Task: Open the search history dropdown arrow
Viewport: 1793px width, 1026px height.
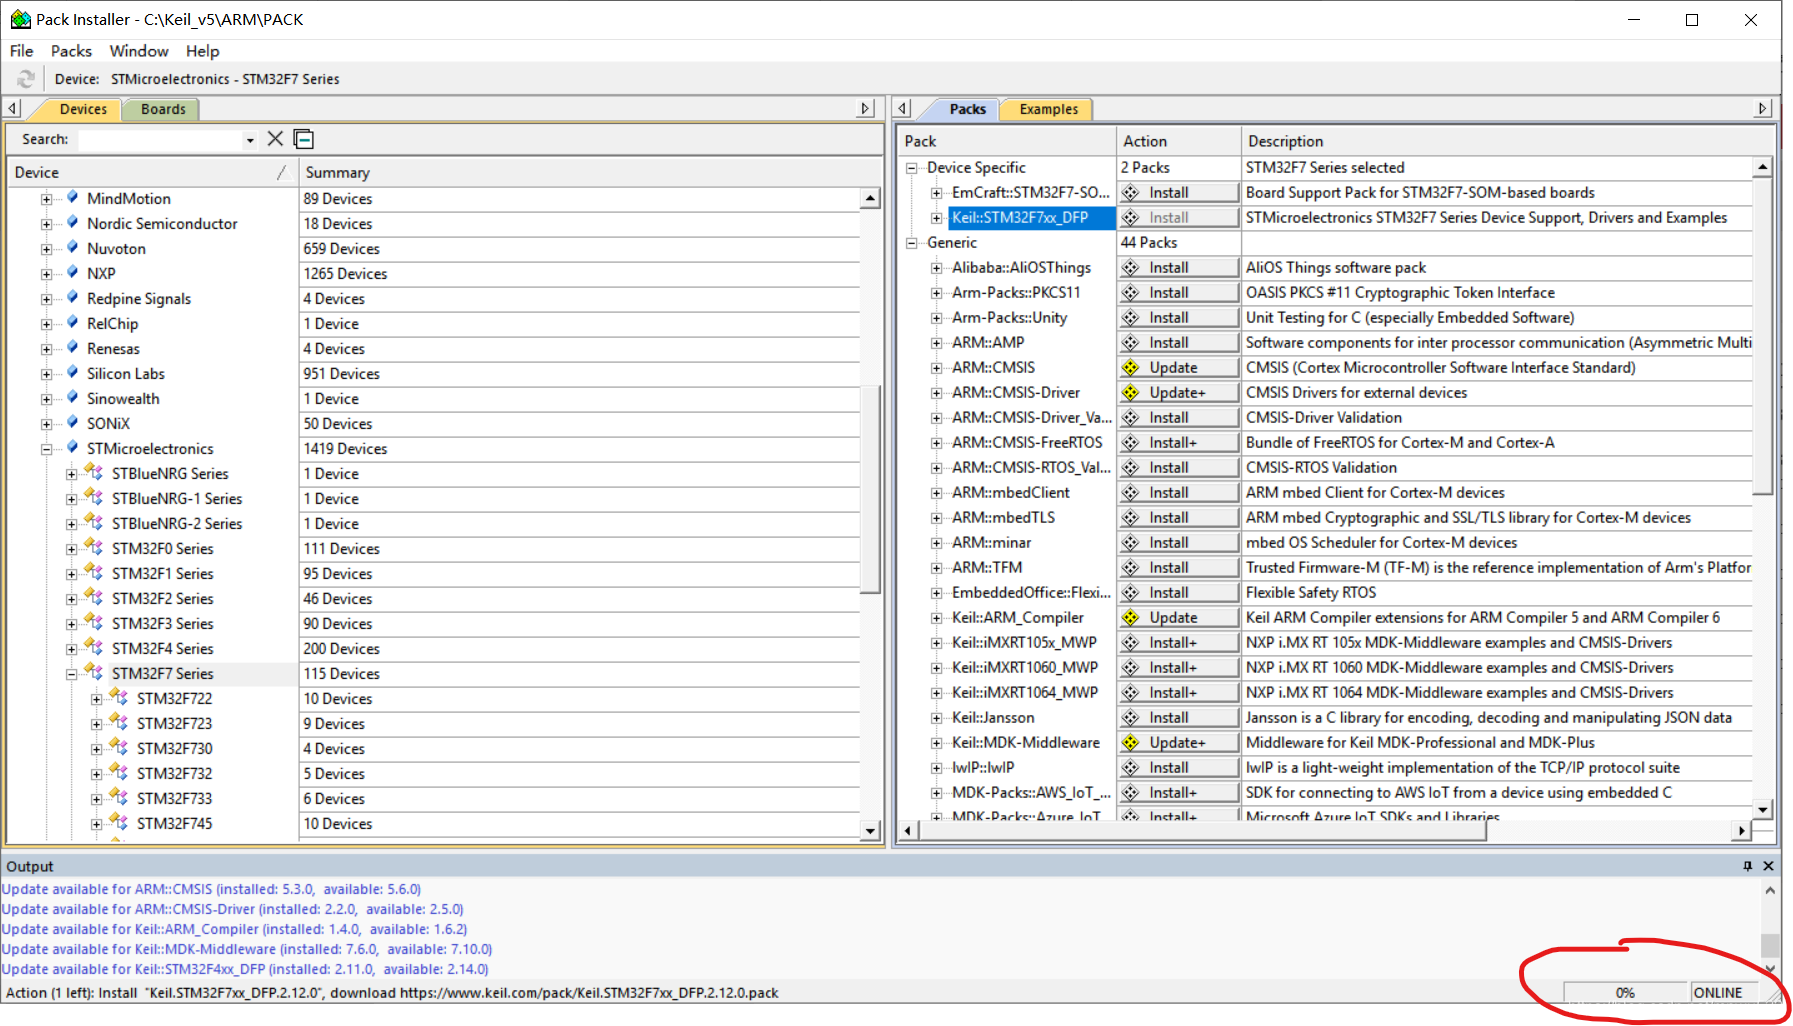Action: 250,140
